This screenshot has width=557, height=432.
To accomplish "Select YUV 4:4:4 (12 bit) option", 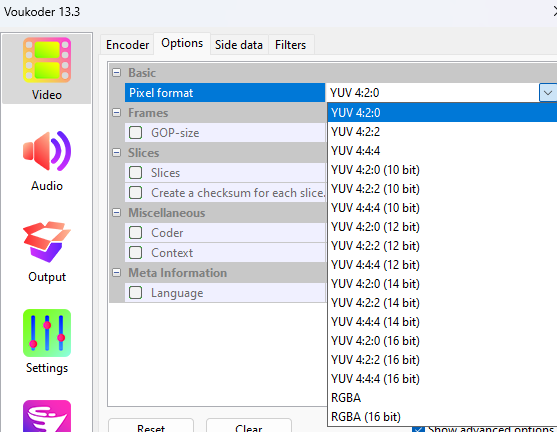I will tap(442, 265).
